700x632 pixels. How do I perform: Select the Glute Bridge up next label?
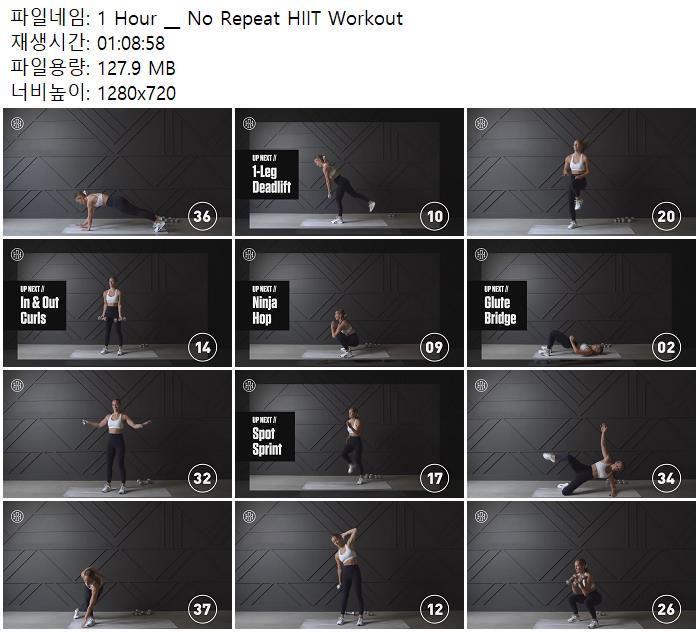coord(498,305)
